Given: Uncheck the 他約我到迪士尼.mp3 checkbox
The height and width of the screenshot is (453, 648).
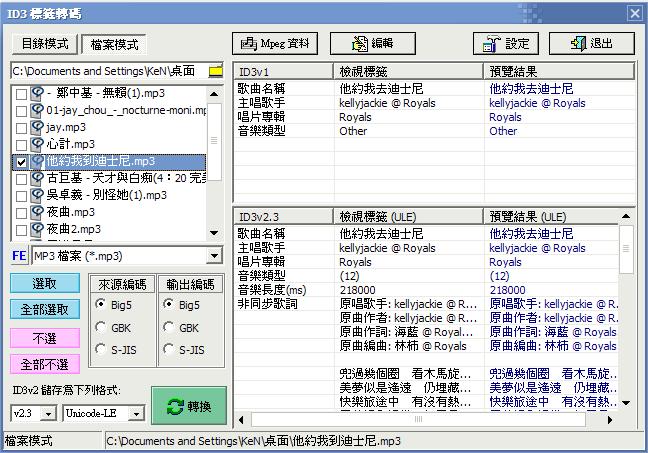Looking at the screenshot, I should coord(22,161).
